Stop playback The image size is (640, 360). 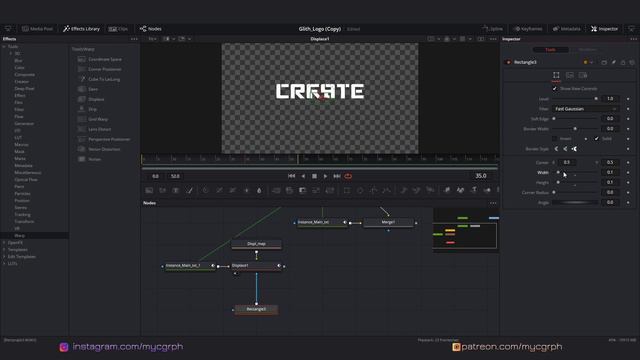(x=314, y=176)
